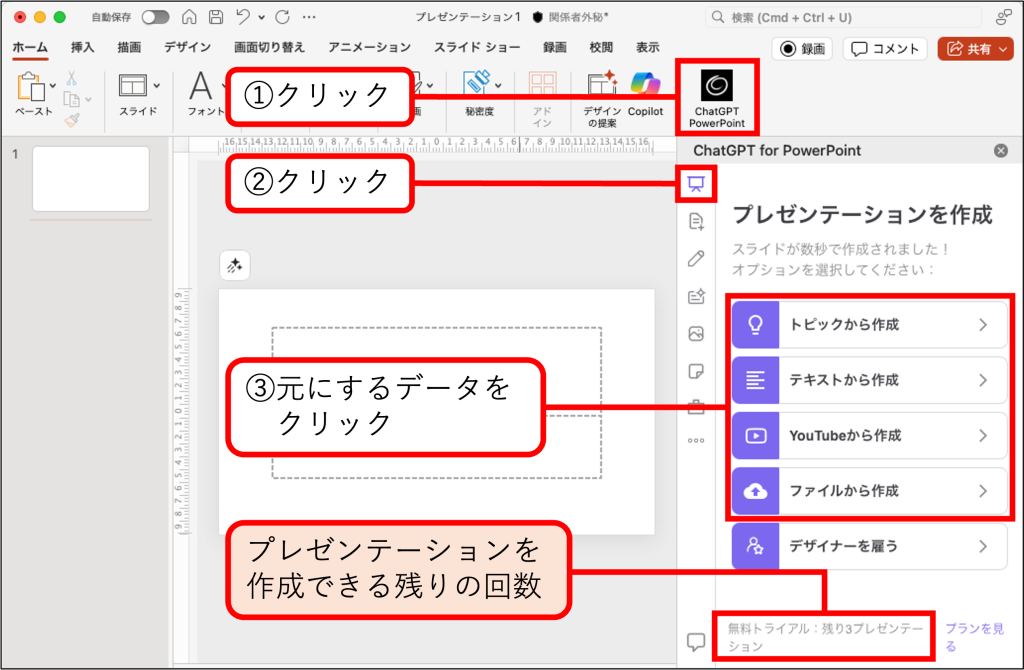Image resolution: width=1024 pixels, height=670 pixels.
Task: Select the presentation creation sidebar icon
Action: [696, 183]
